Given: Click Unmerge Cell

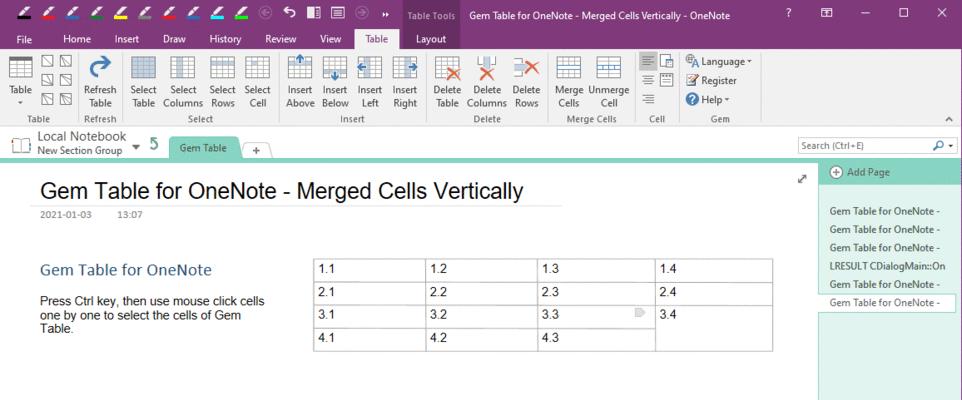Looking at the screenshot, I should (609, 81).
